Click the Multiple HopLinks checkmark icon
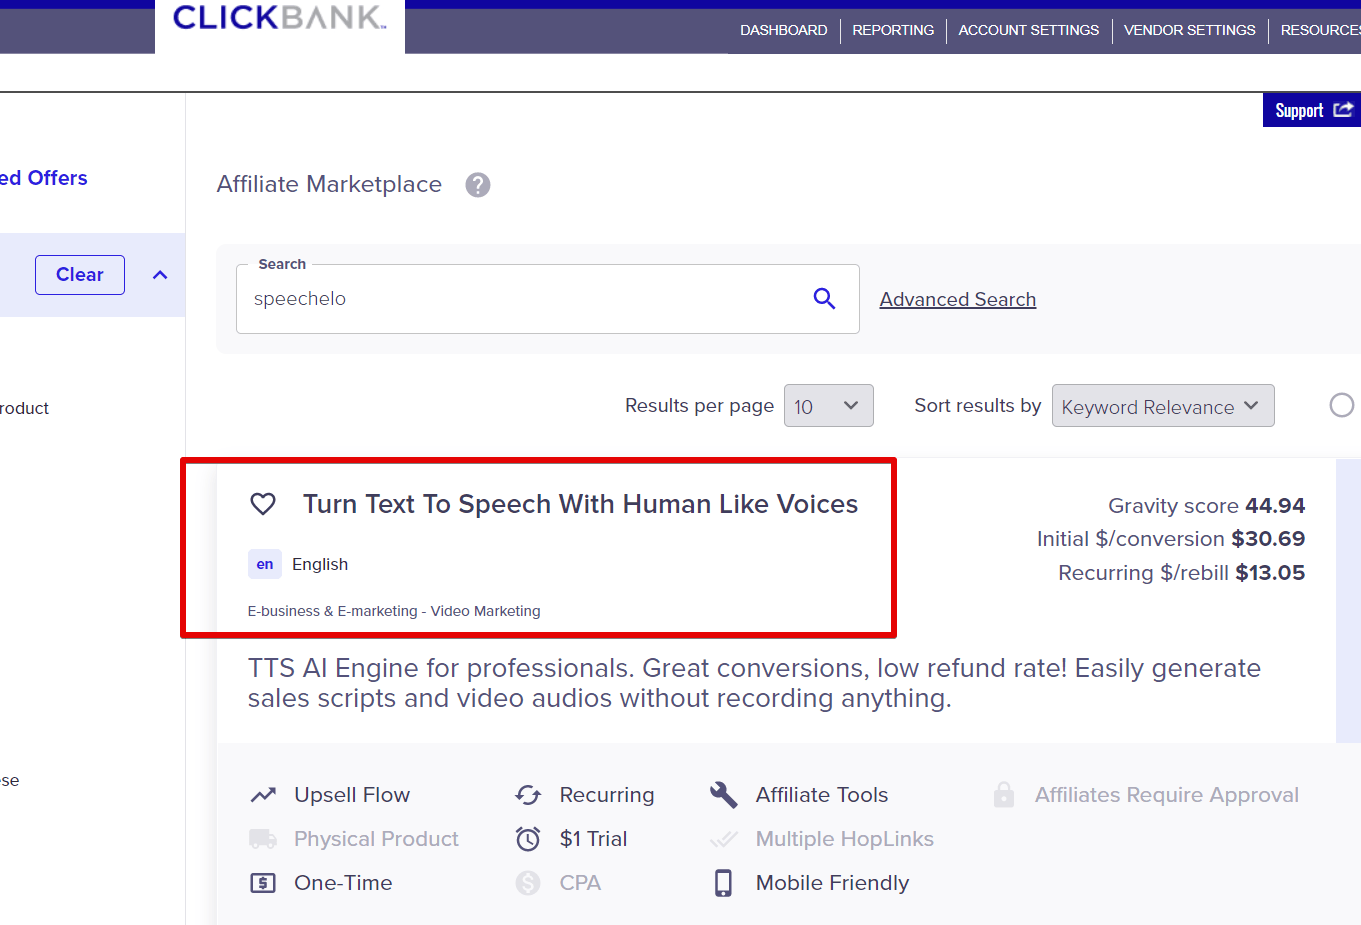Image resolution: width=1361 pixels, height=925 pixels. point(724,839)
